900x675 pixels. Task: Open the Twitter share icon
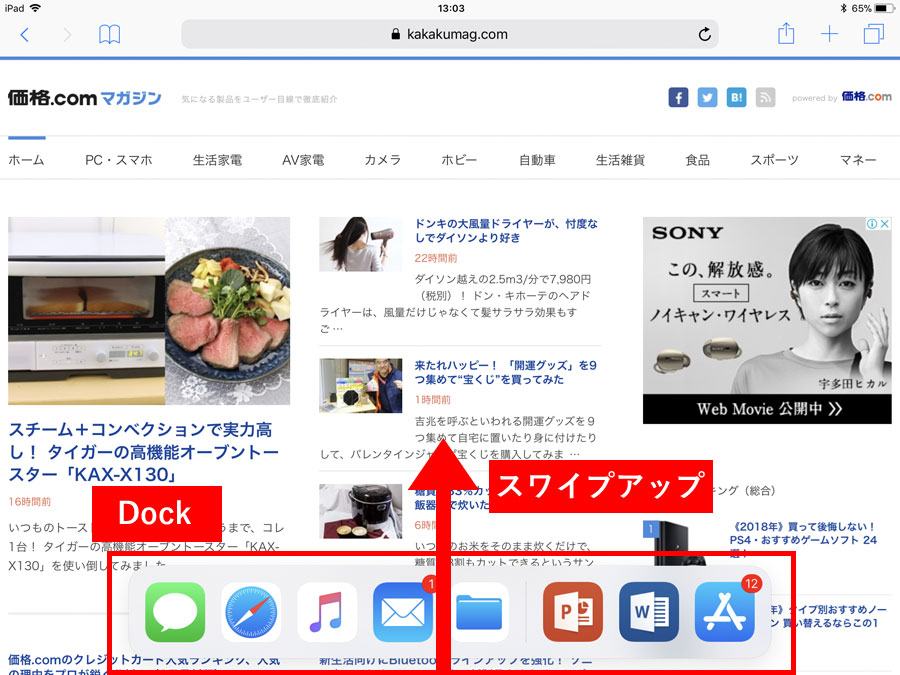[x=707, y=98]
